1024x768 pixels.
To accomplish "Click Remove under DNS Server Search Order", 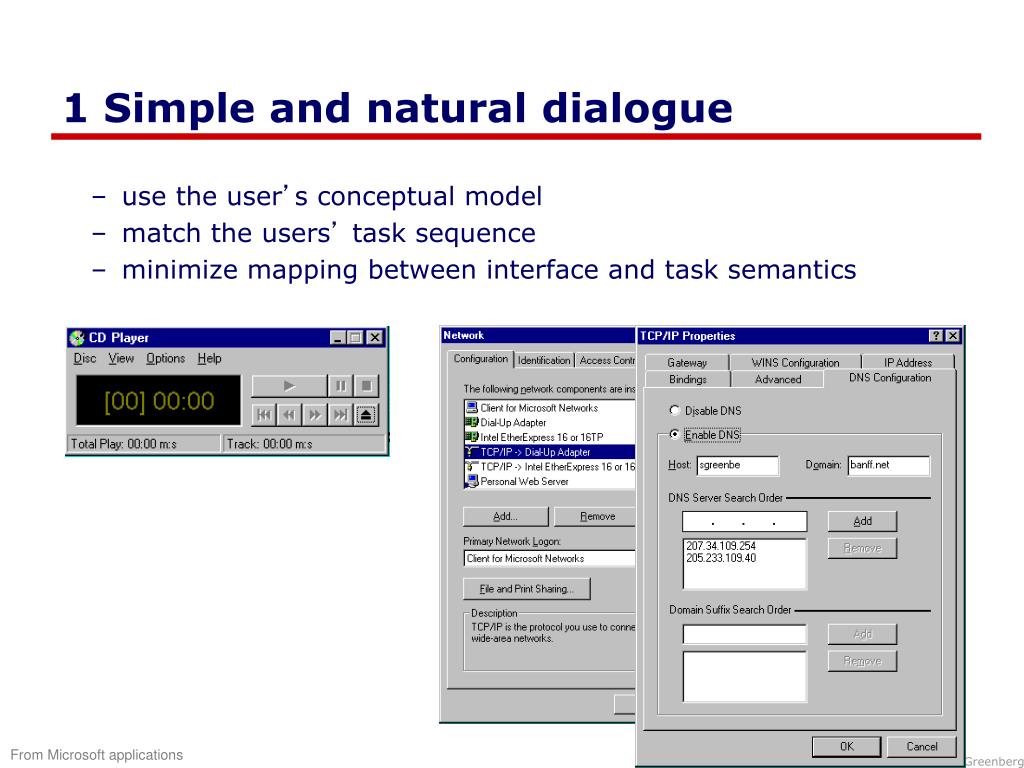I will point(862,548).
